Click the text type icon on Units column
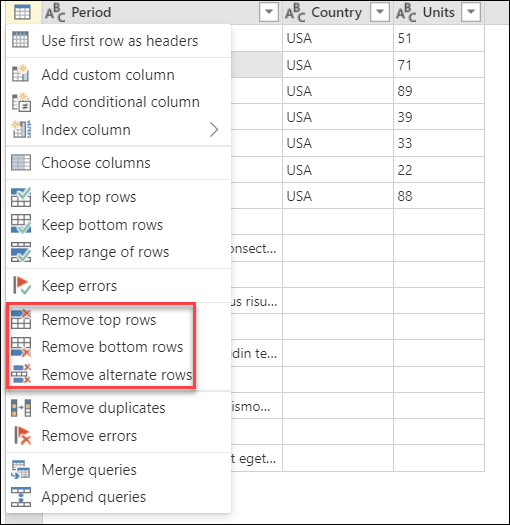This screenshot has width=510, height=525. (x=406, y=13)
